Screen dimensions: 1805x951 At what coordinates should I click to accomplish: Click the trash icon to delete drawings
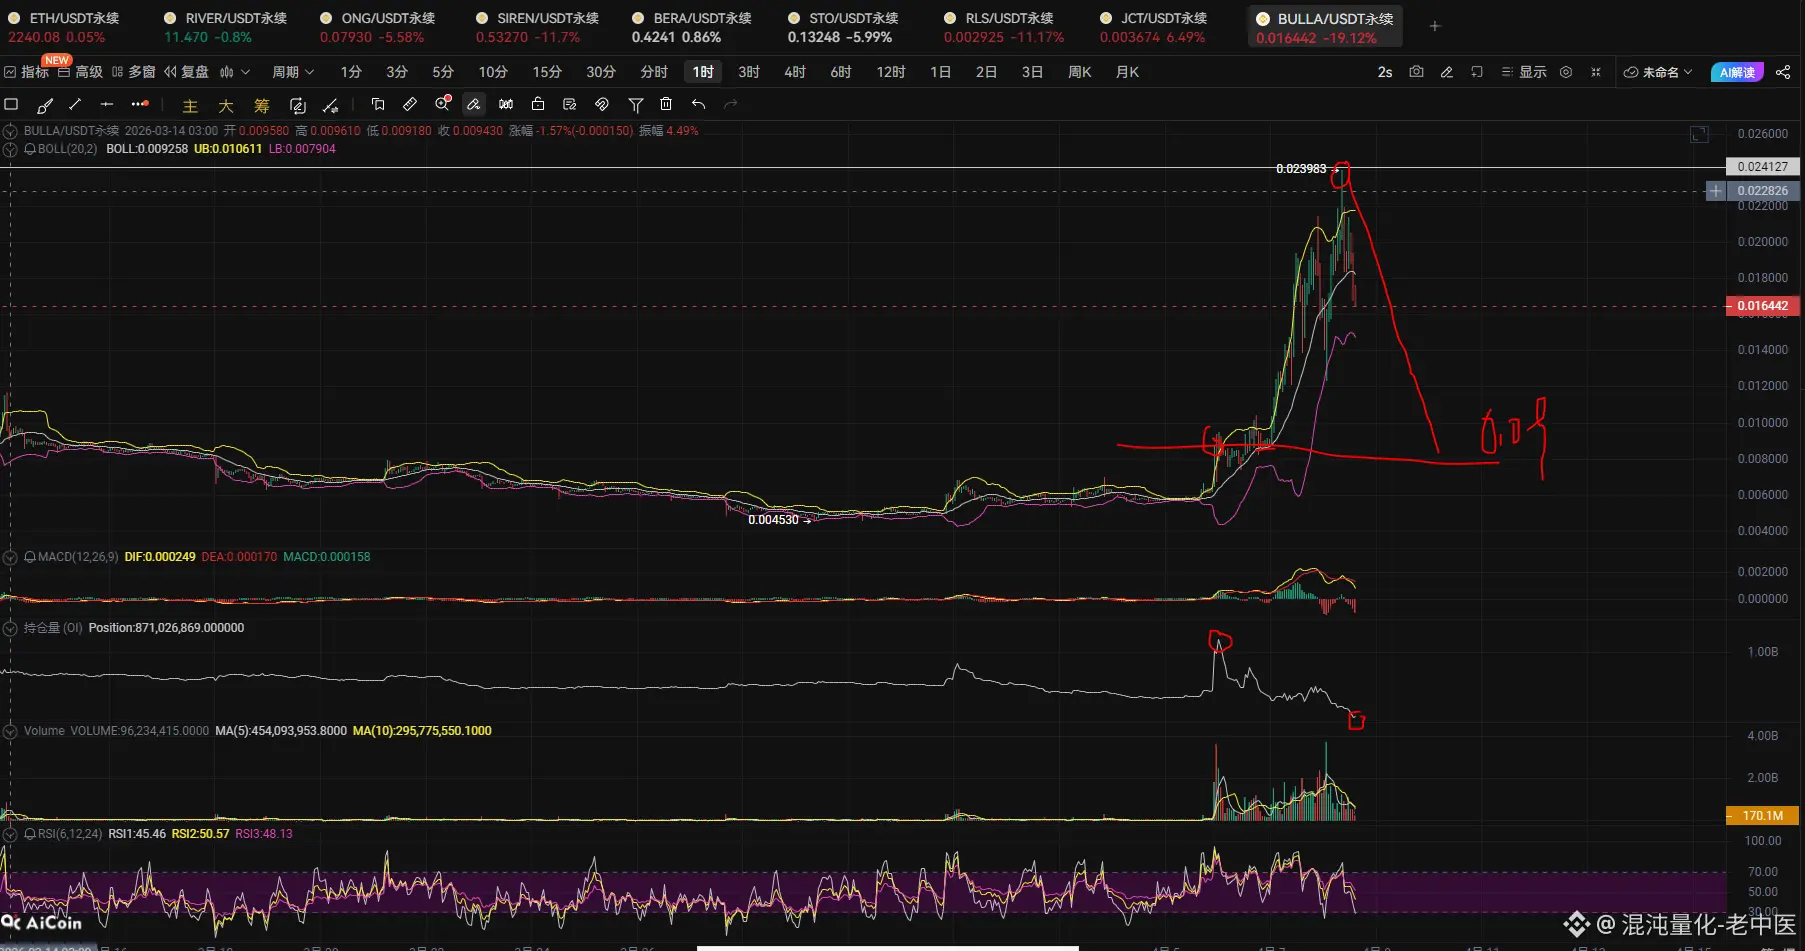pos(666,105)
